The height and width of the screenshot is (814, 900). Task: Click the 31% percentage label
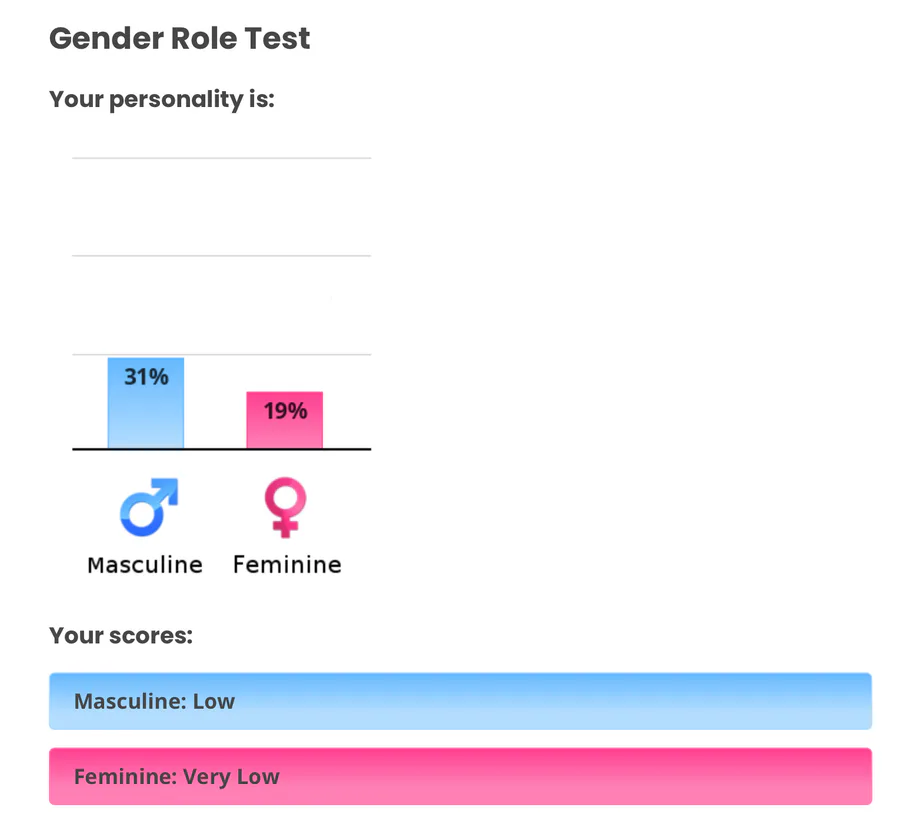pos(146,377)
